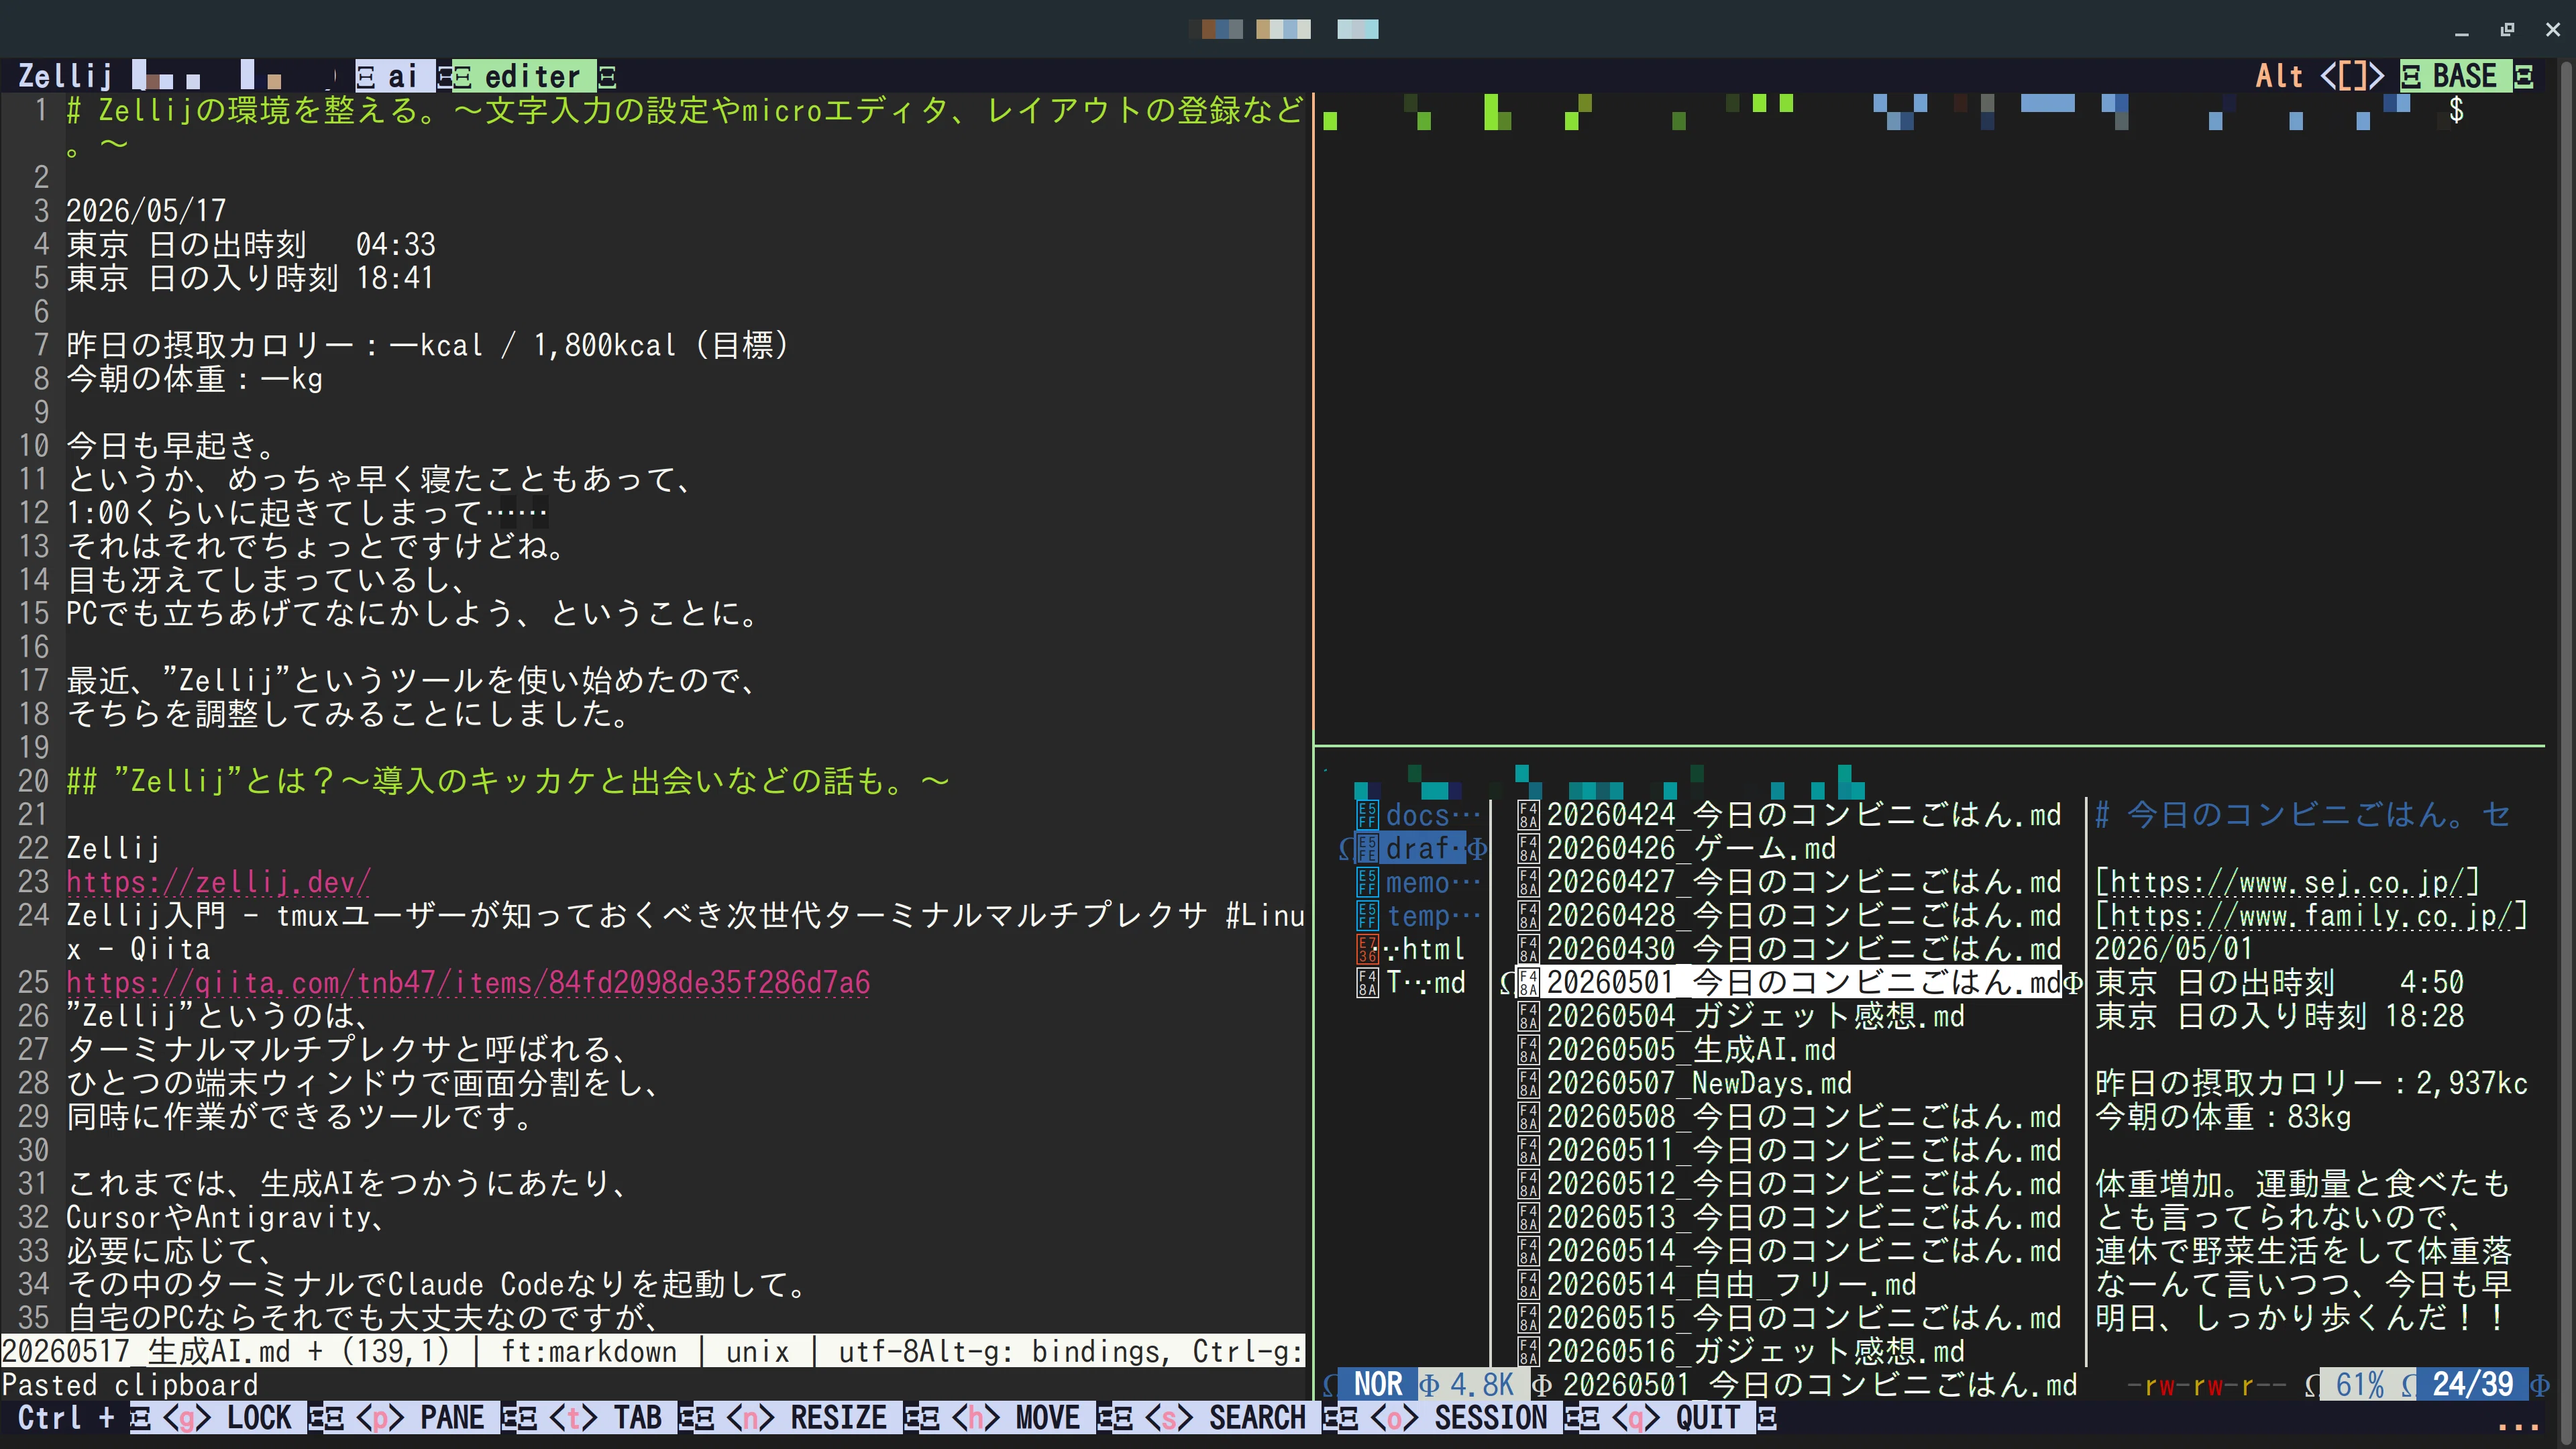Screen dimensions: 2576x1449
Task: Click the ft:markdown entry in editor status line
Action: point(589,1351)
